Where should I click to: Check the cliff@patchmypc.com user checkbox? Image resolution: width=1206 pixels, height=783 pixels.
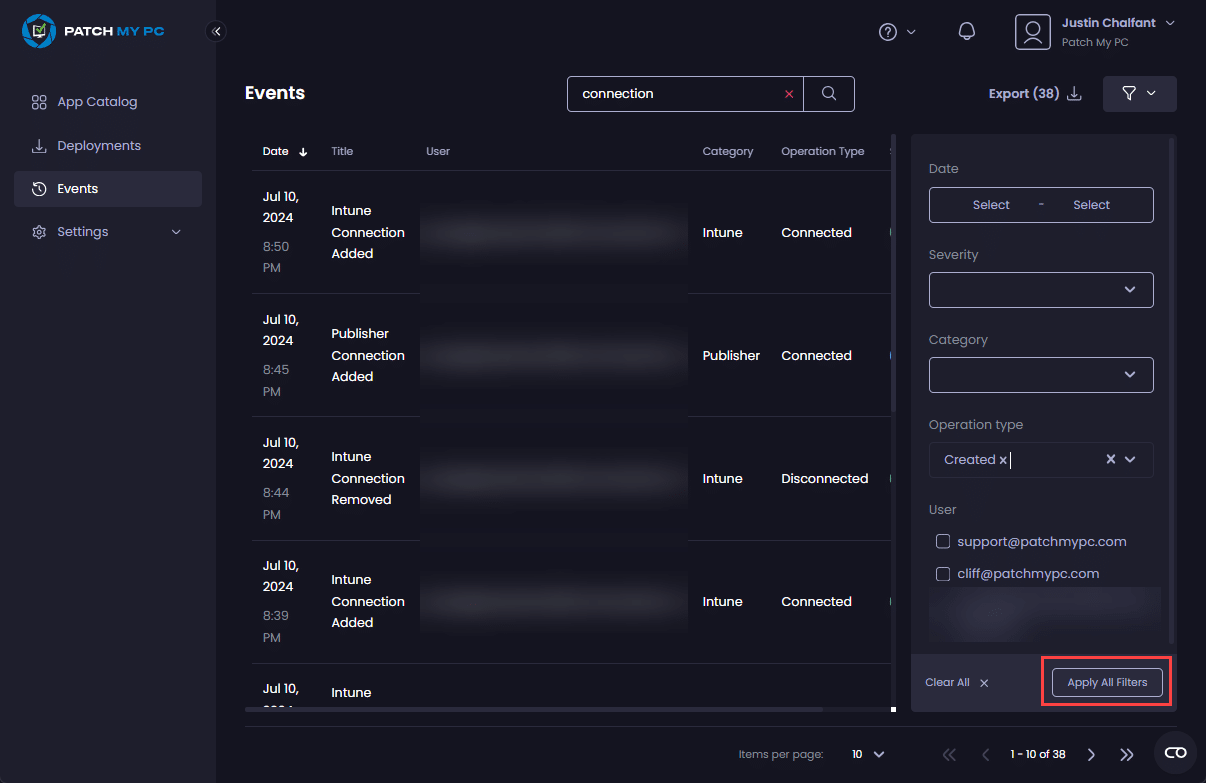[x=942, y=574]
